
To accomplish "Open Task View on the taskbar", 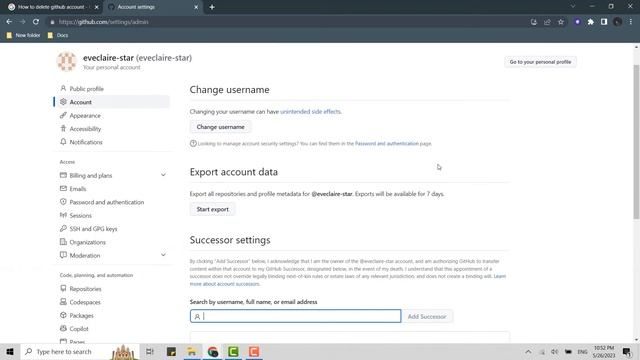I will coord(150,351).
